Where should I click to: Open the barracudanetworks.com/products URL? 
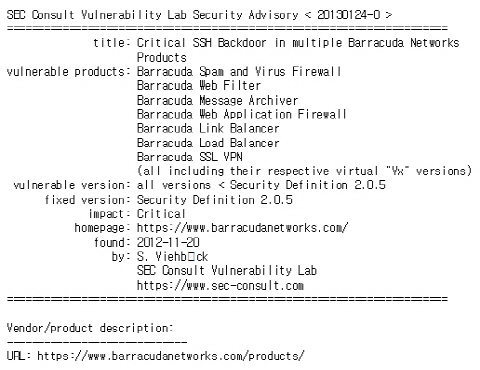coord(171,356)
